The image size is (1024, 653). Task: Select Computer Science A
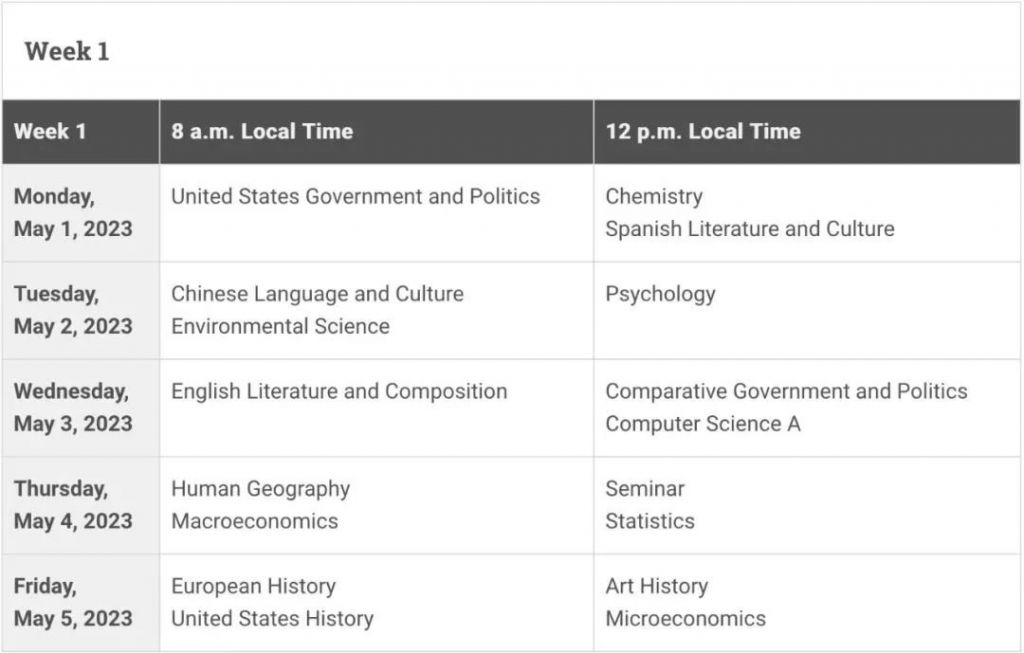(703, 424)
